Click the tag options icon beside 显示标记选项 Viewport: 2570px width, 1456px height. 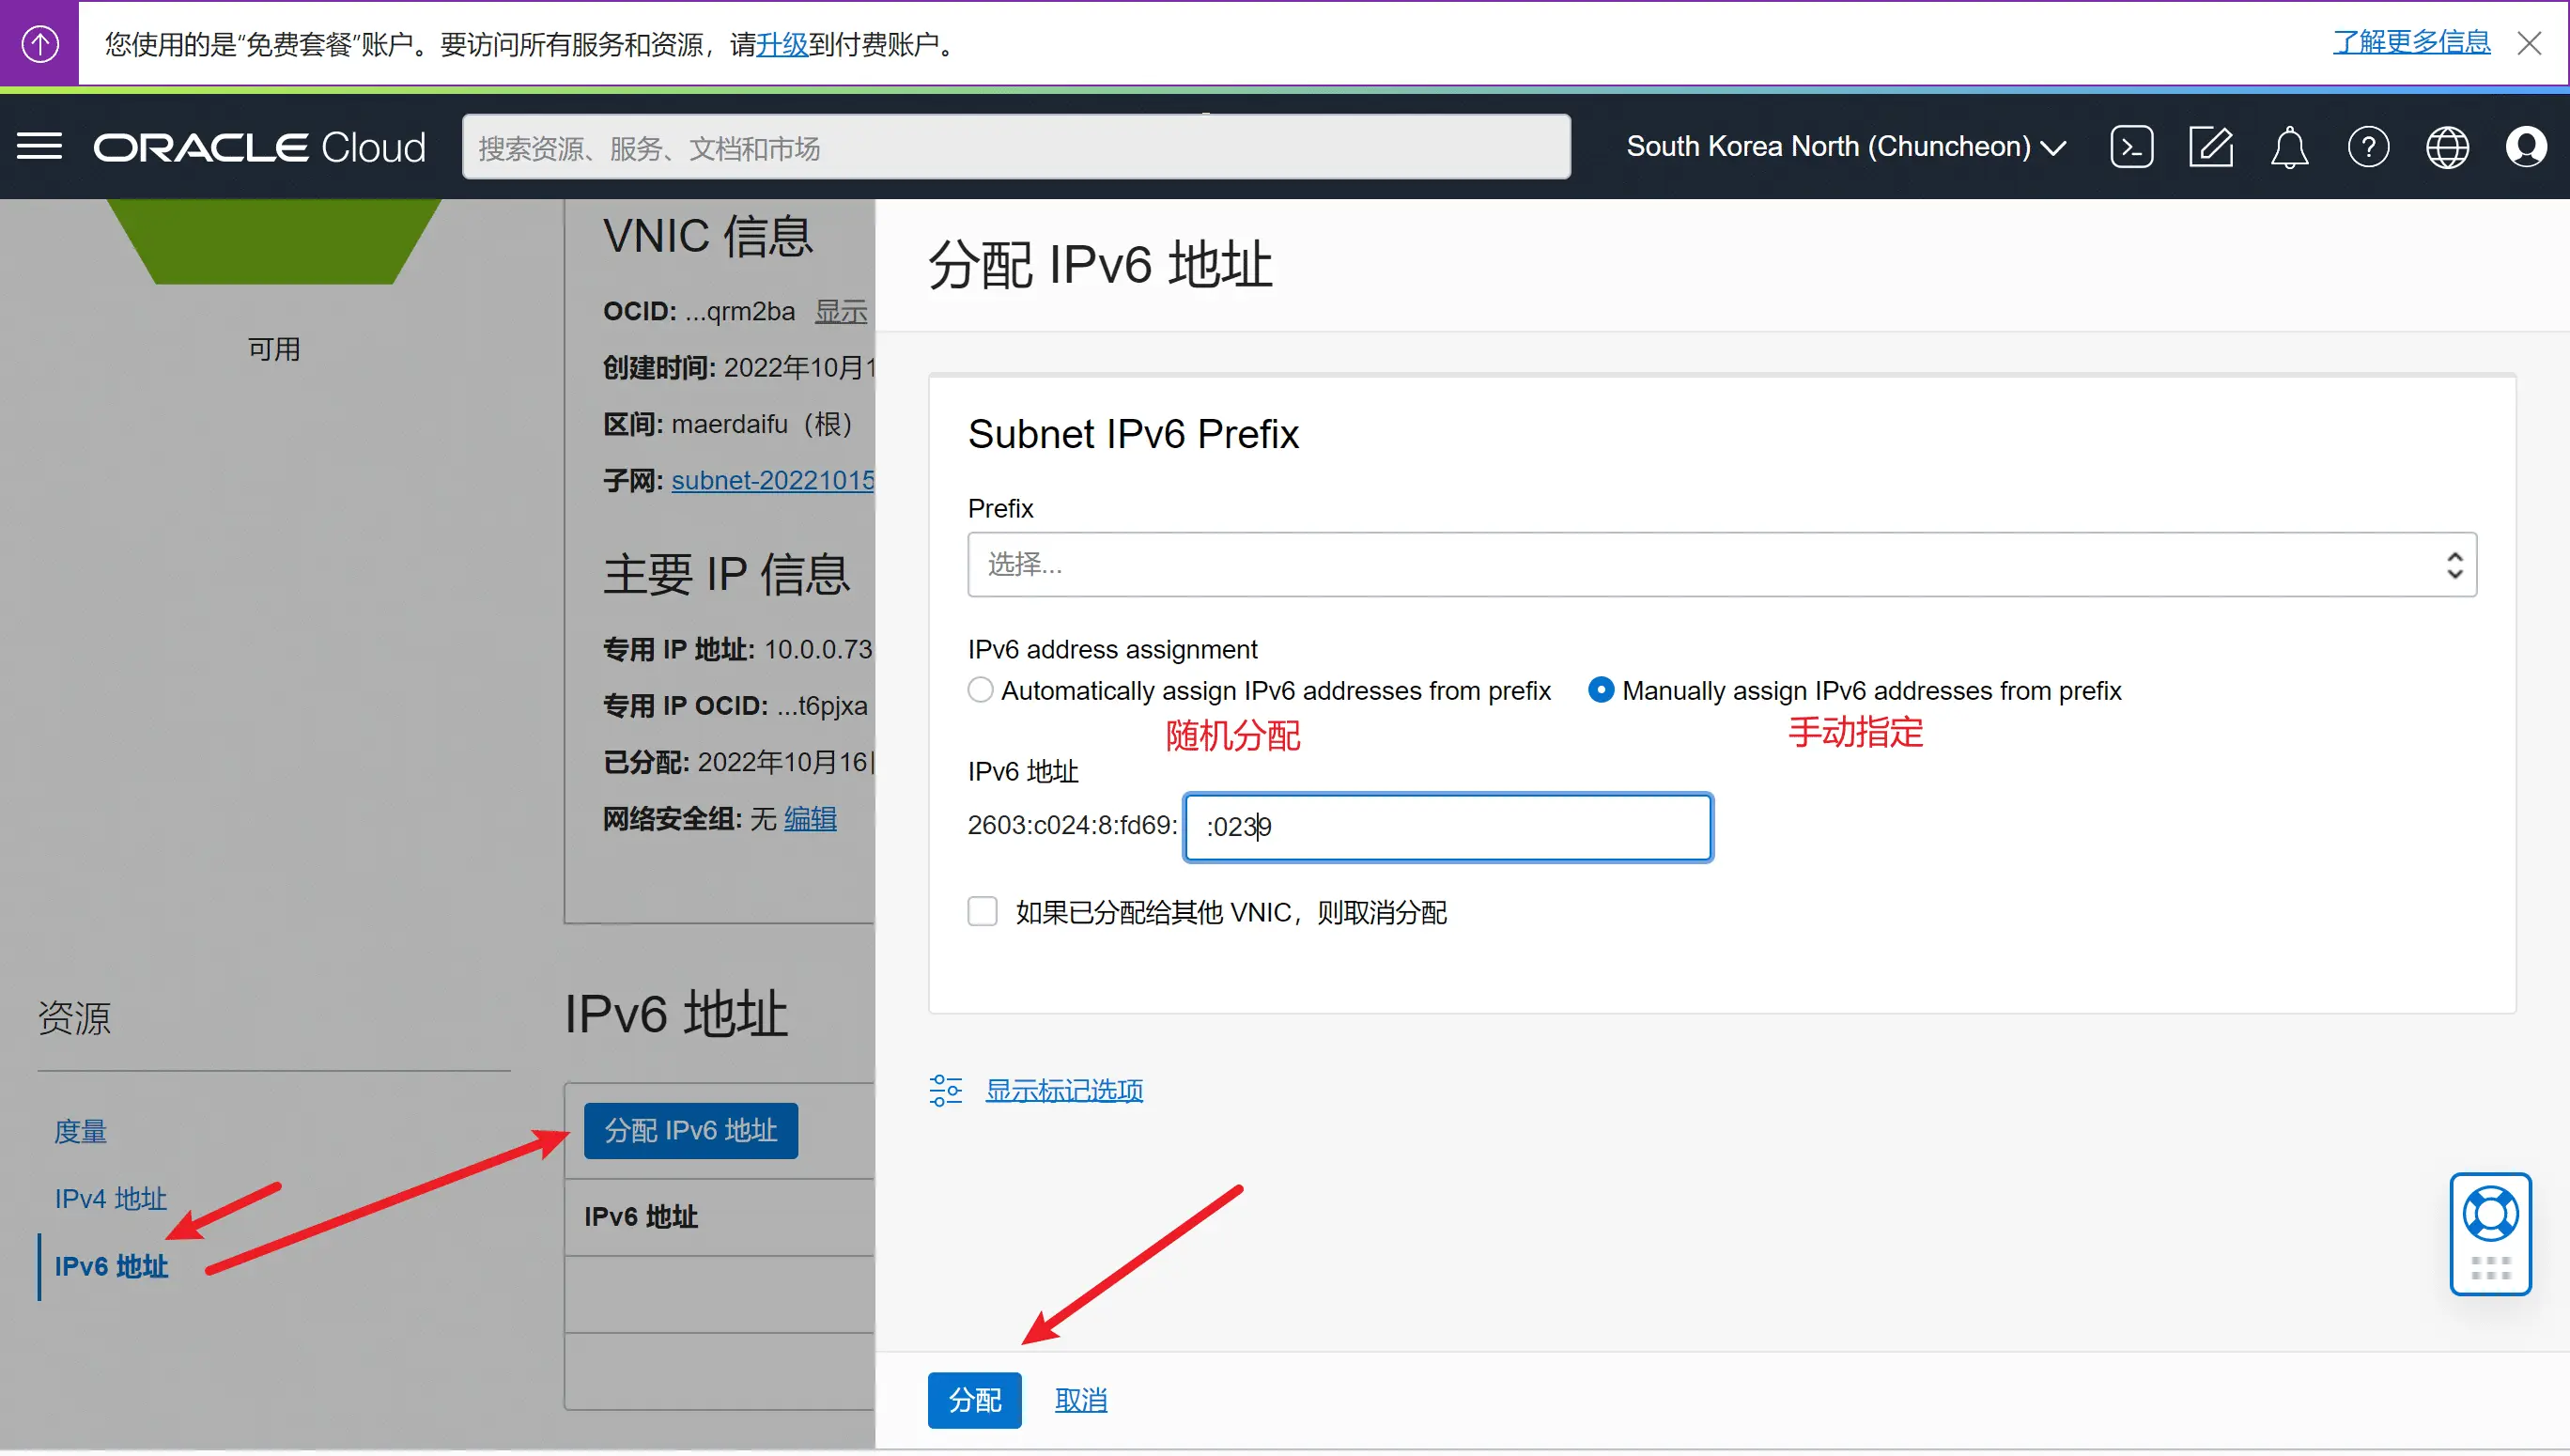(946, 1090)
